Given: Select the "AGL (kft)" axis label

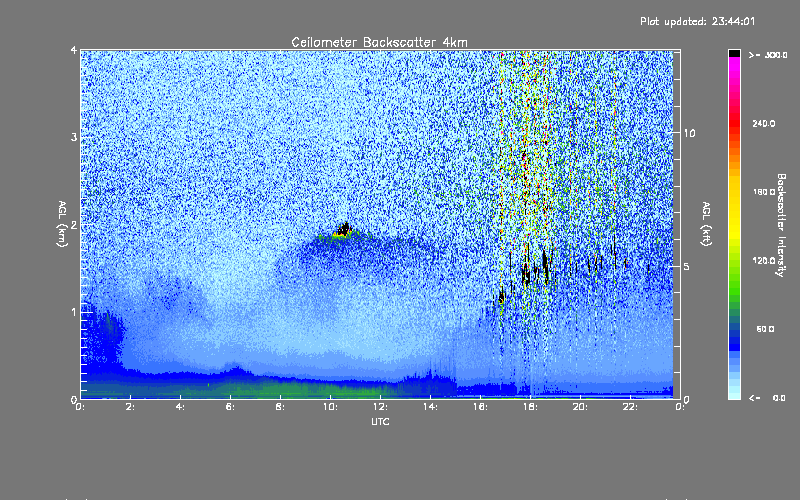Looking at the screenshot, I should (706, 224).
